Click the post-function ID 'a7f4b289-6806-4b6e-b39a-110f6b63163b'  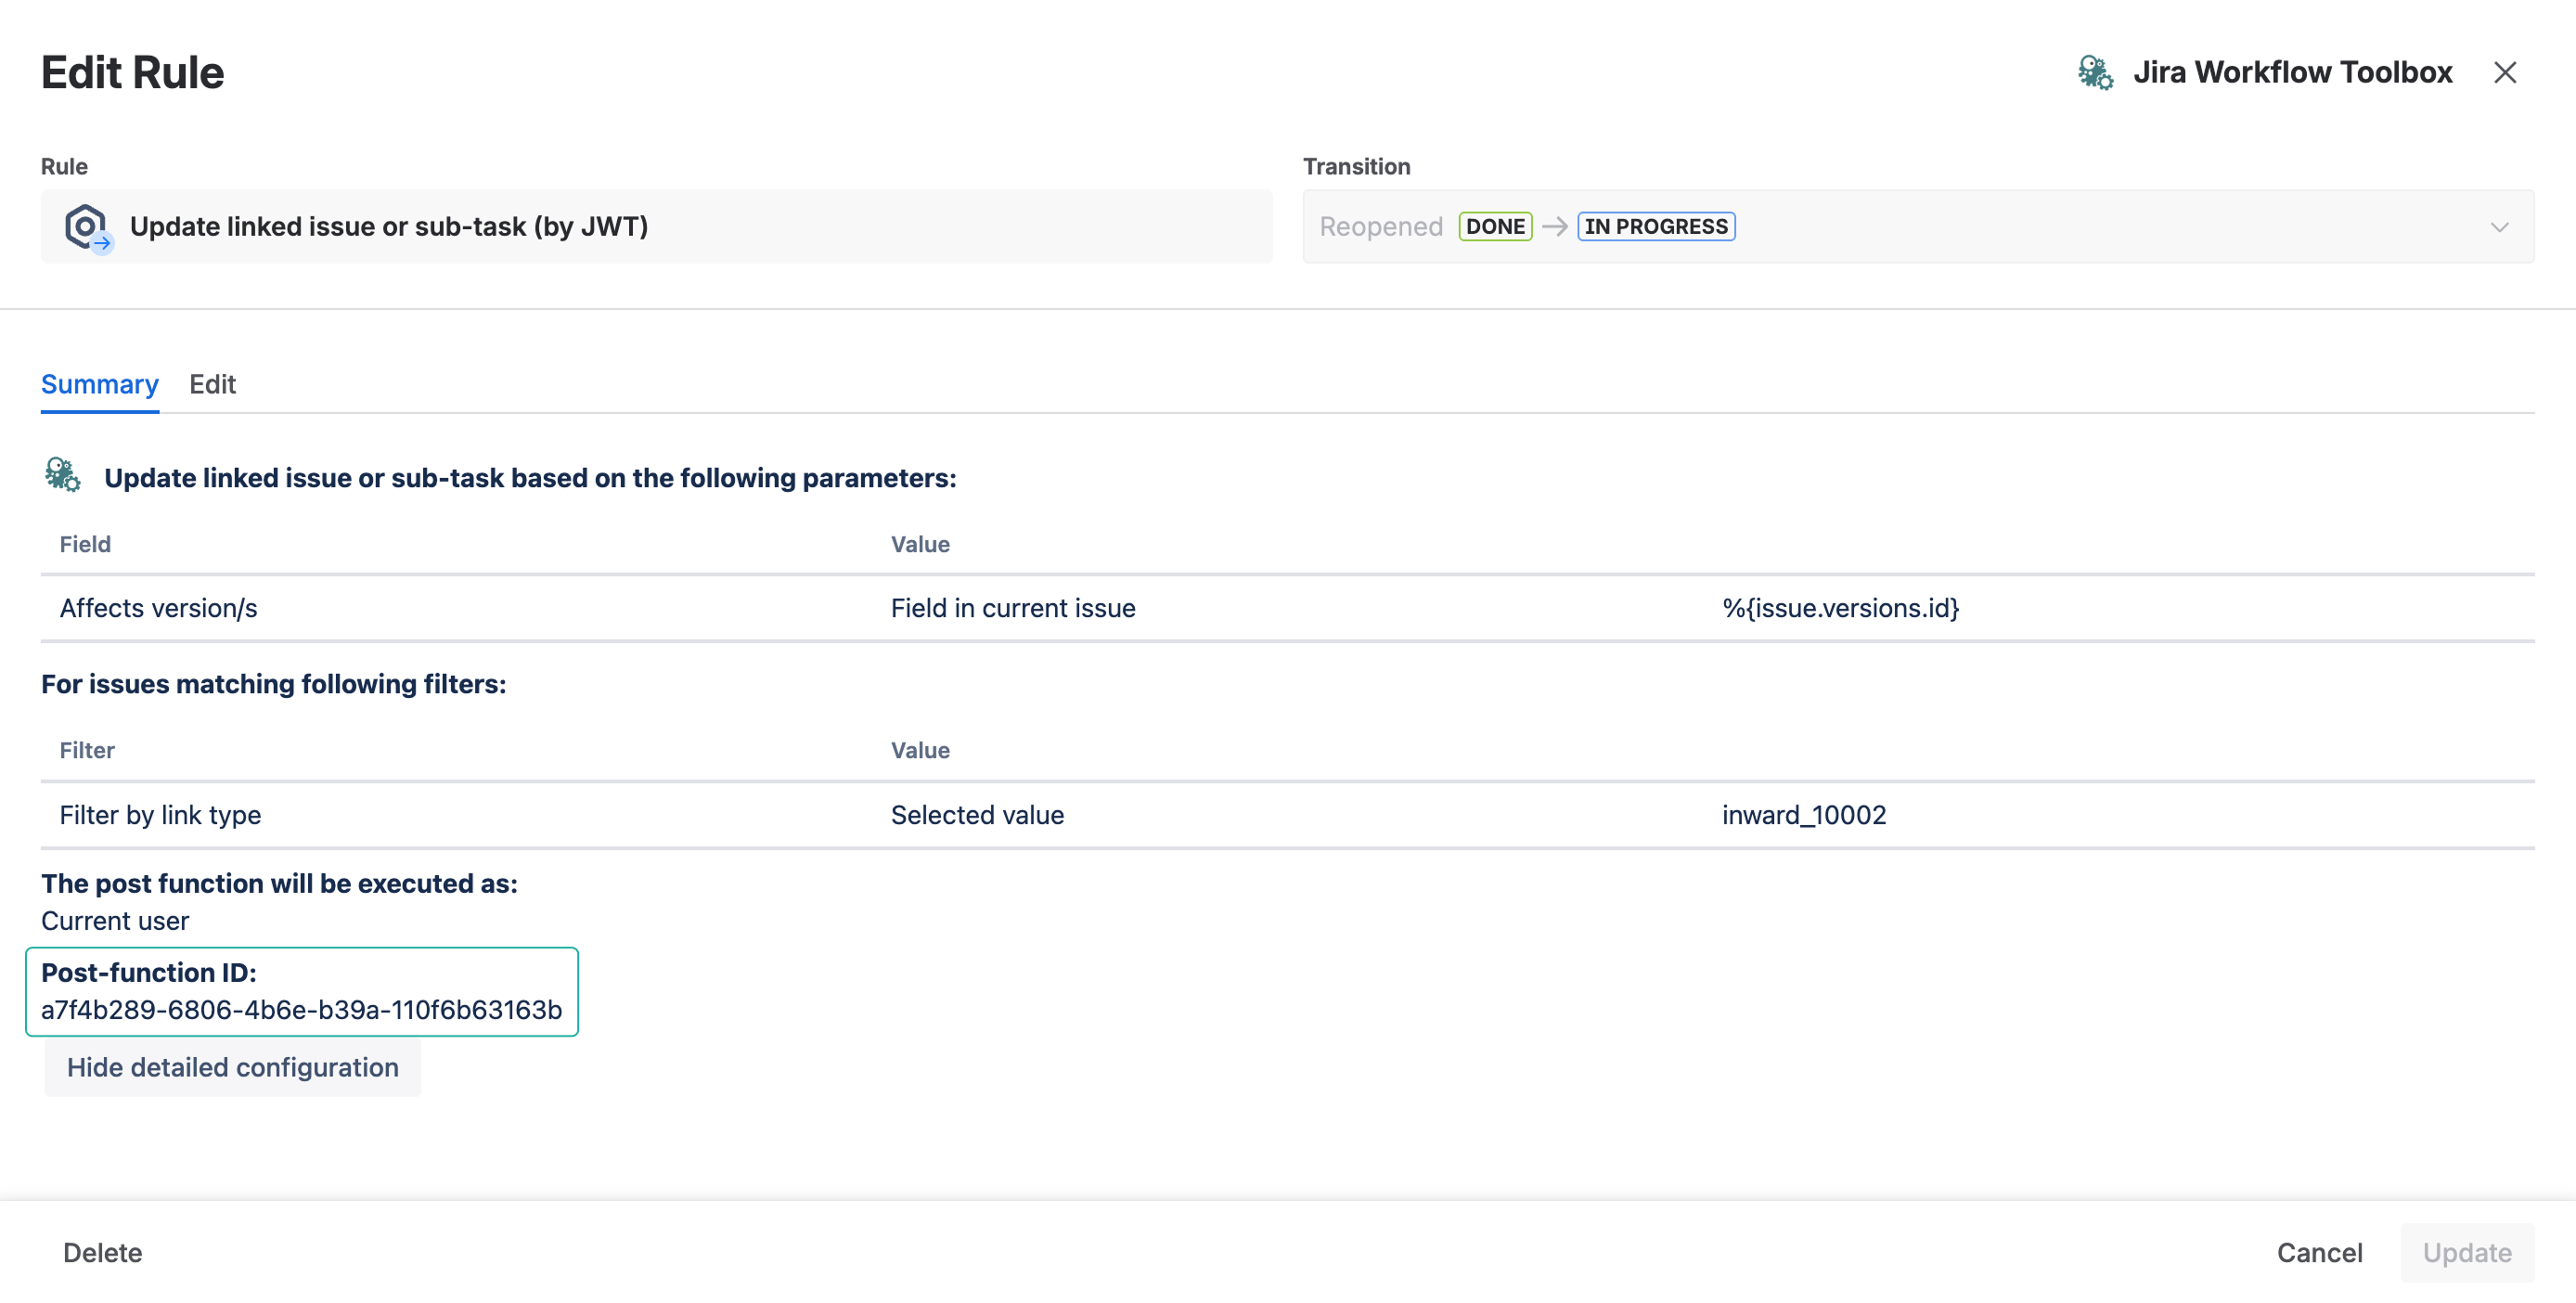(301, 1010)
